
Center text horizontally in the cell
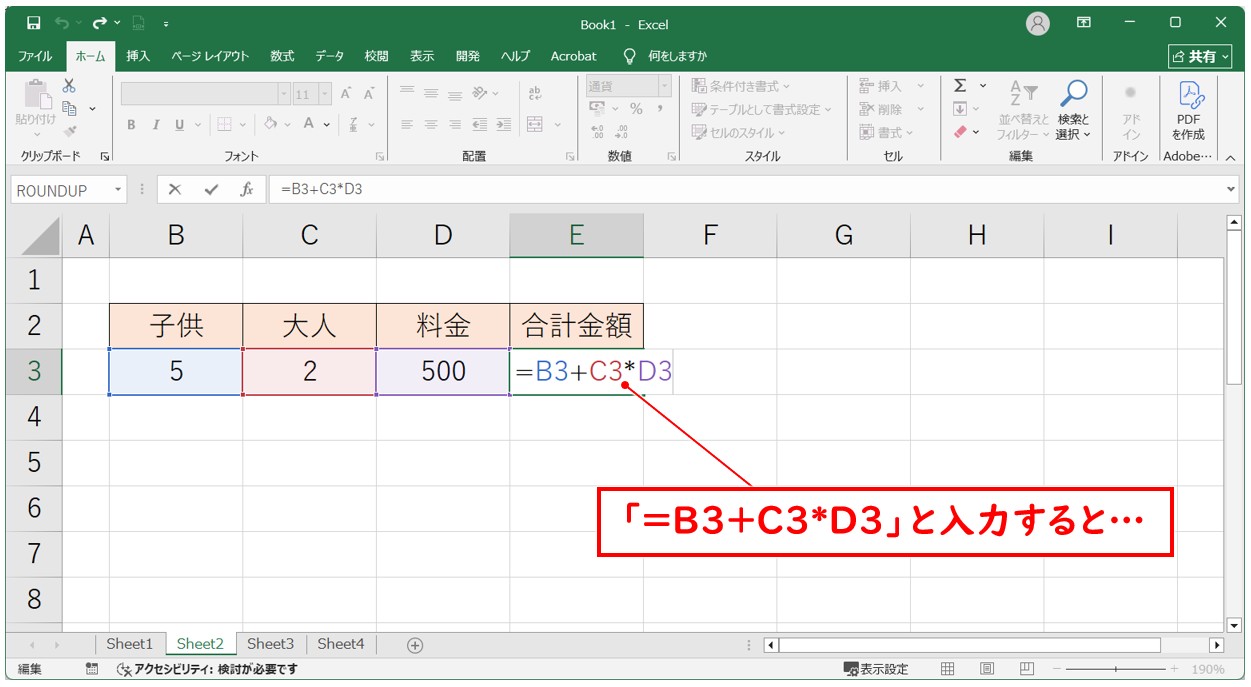click(x=431, y=125)
